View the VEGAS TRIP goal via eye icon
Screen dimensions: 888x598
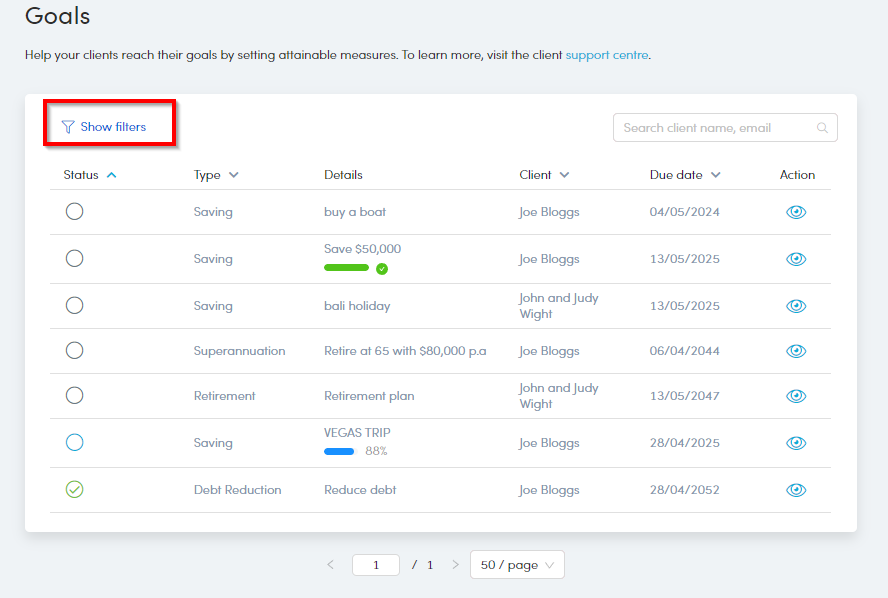796,443
